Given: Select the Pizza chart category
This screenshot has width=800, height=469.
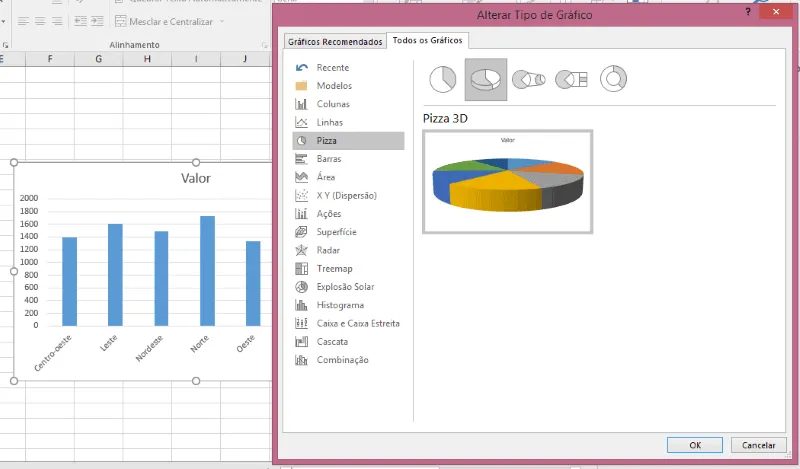Looking at the screenshot, I should (348, 141).
